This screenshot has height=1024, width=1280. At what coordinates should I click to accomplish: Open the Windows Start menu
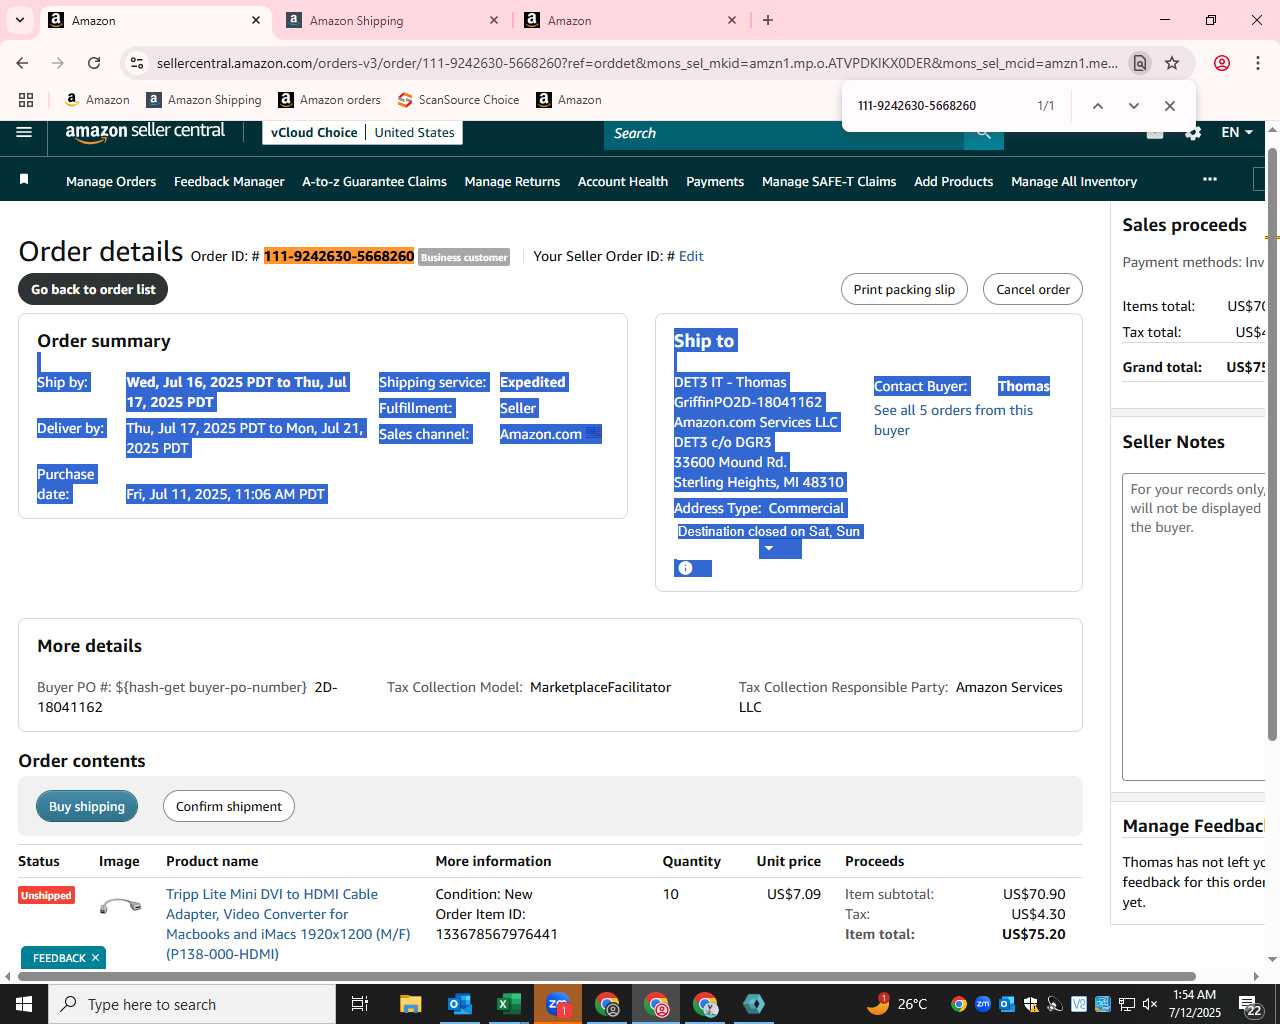[x=24, y=1004]
